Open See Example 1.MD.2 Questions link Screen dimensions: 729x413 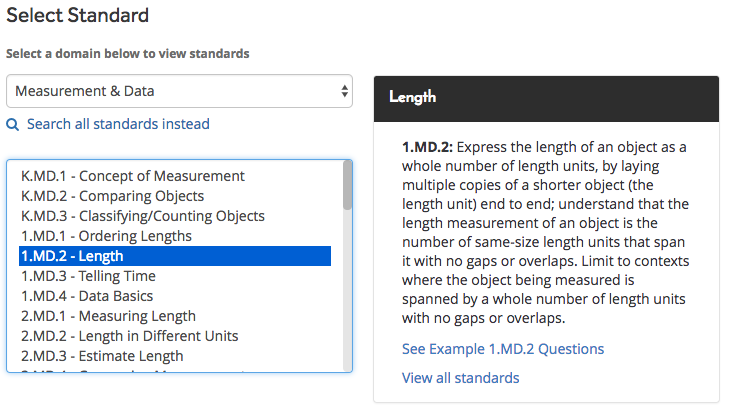tap(502, 349)
